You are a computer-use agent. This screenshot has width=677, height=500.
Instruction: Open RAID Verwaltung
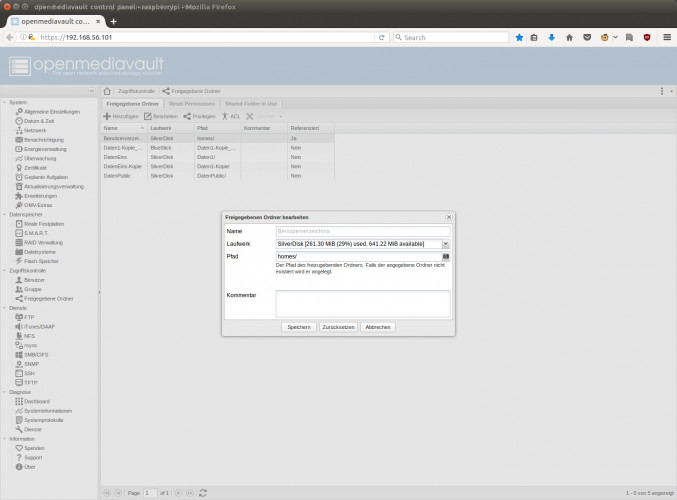[x=39, y=243]
